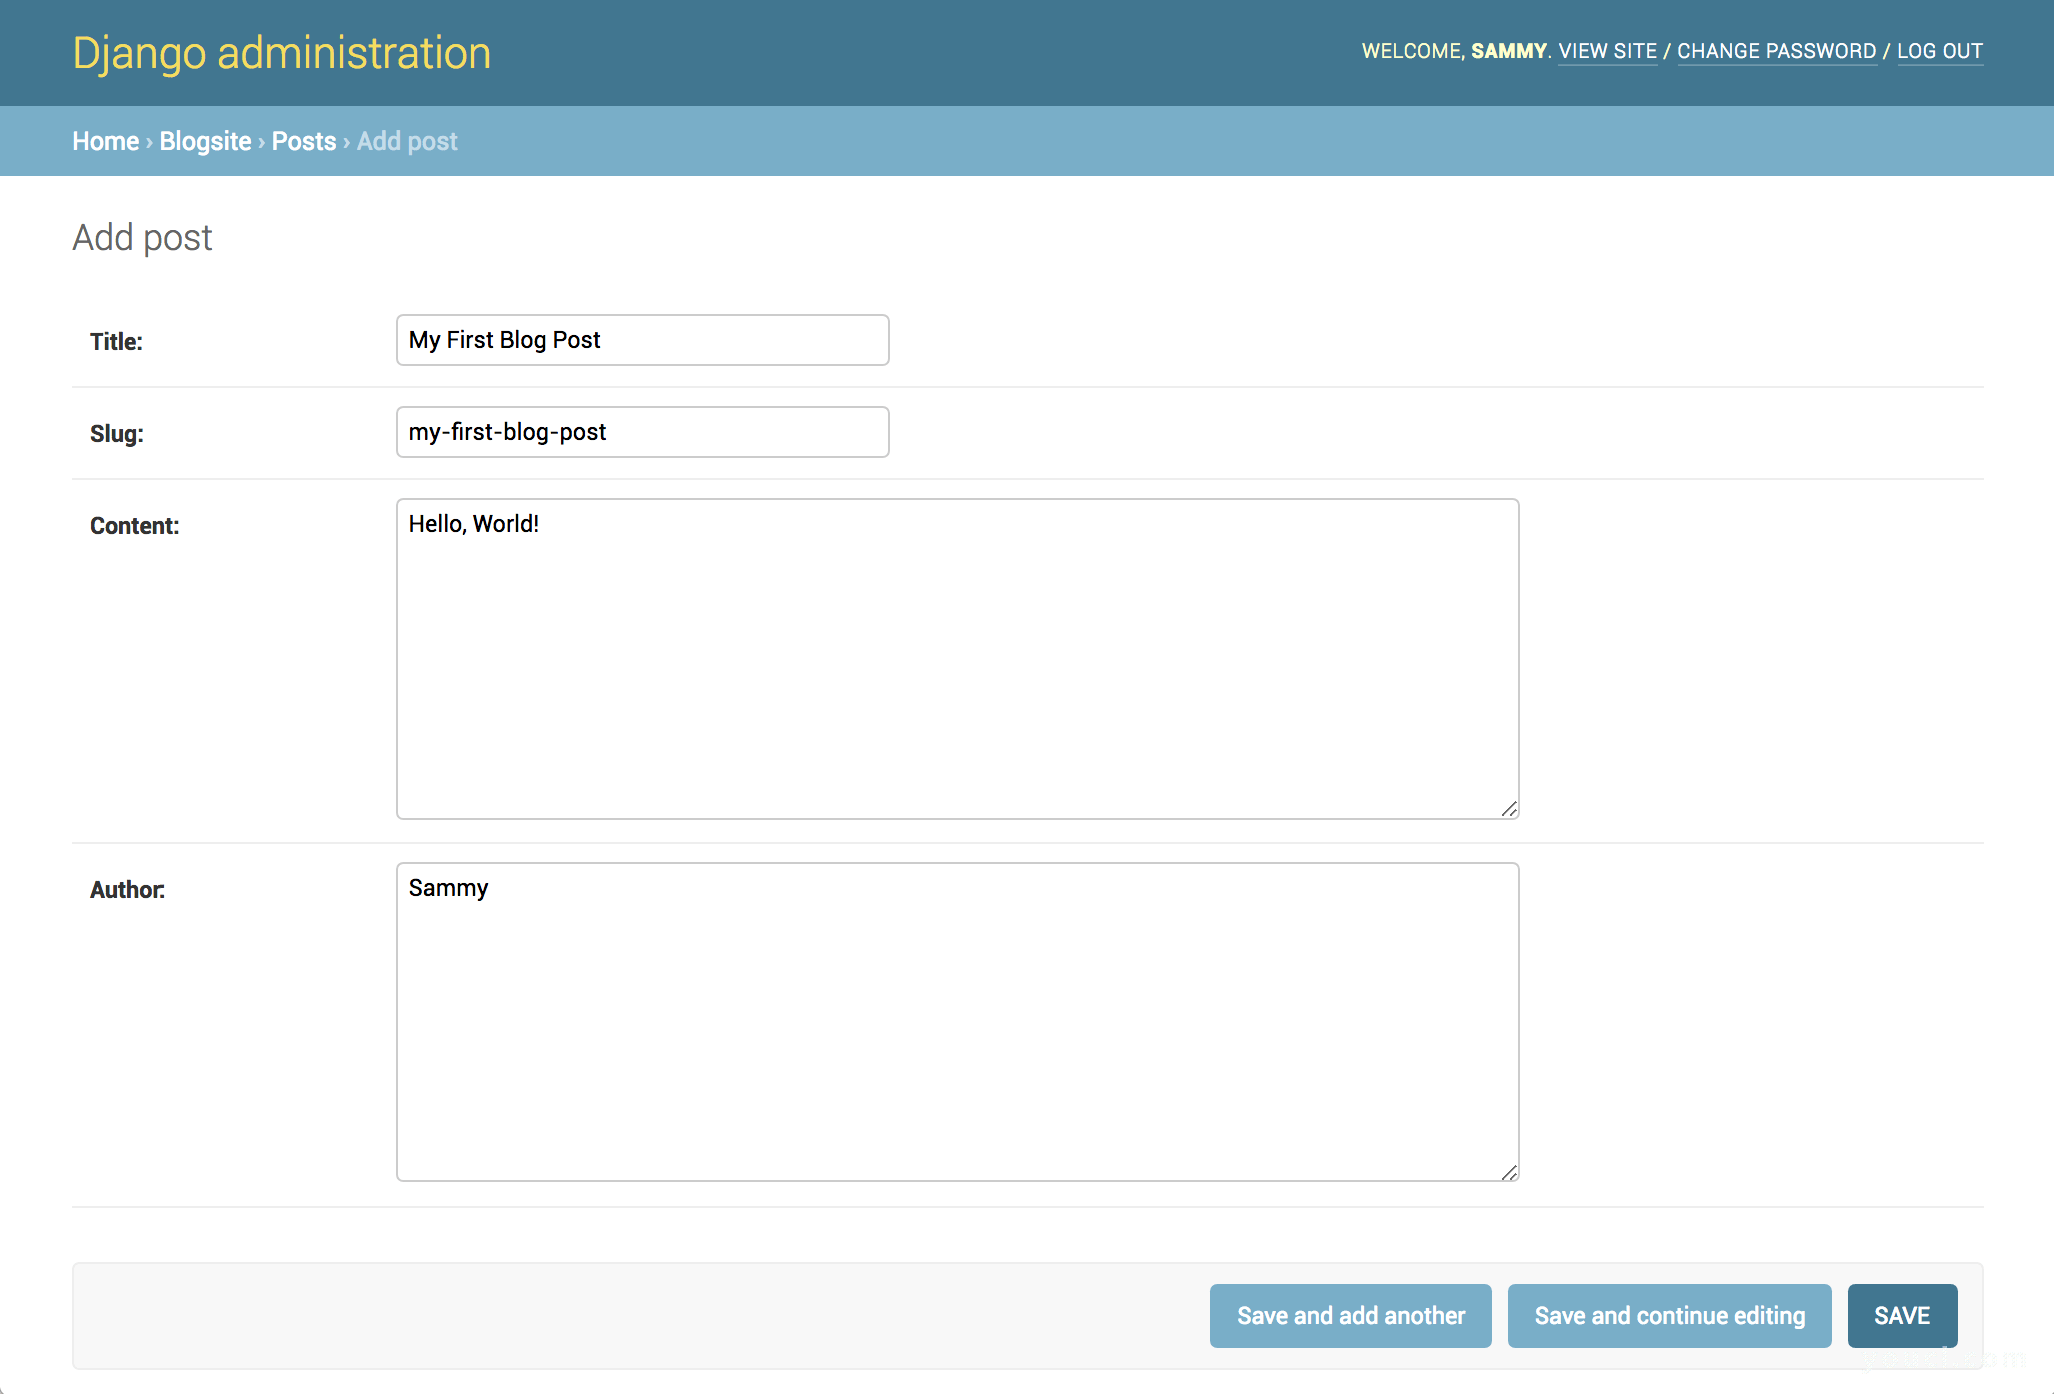Navigate to Blogsite breadcrumb
2054x1394 pixels.
204,140
